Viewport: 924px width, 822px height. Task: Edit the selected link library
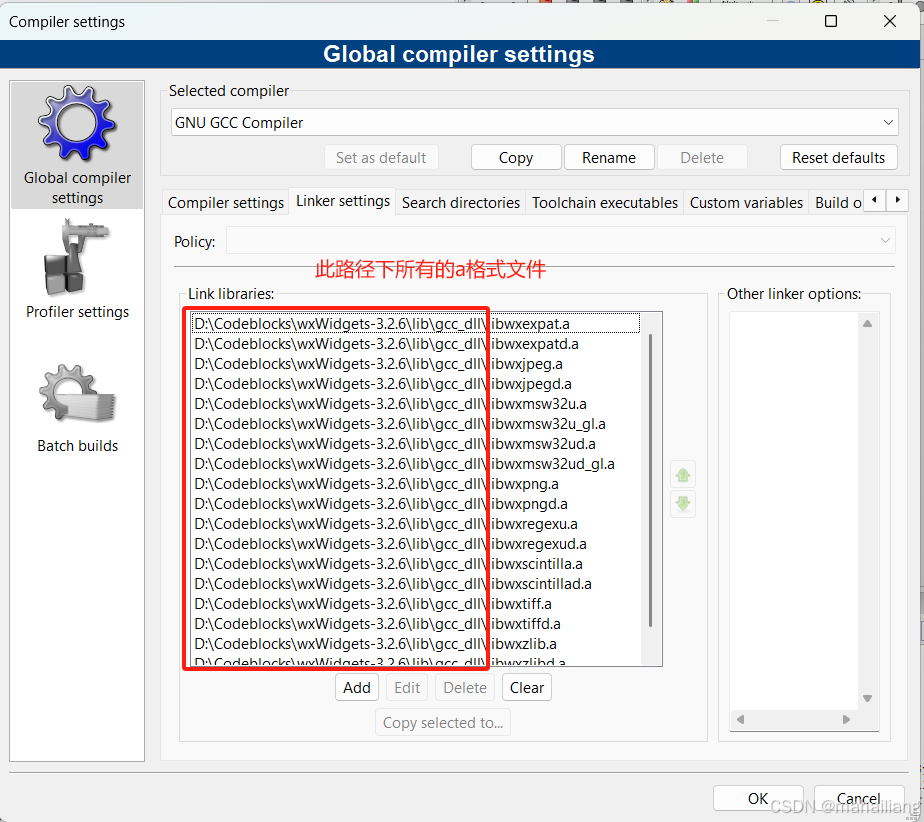pos(407,688)
